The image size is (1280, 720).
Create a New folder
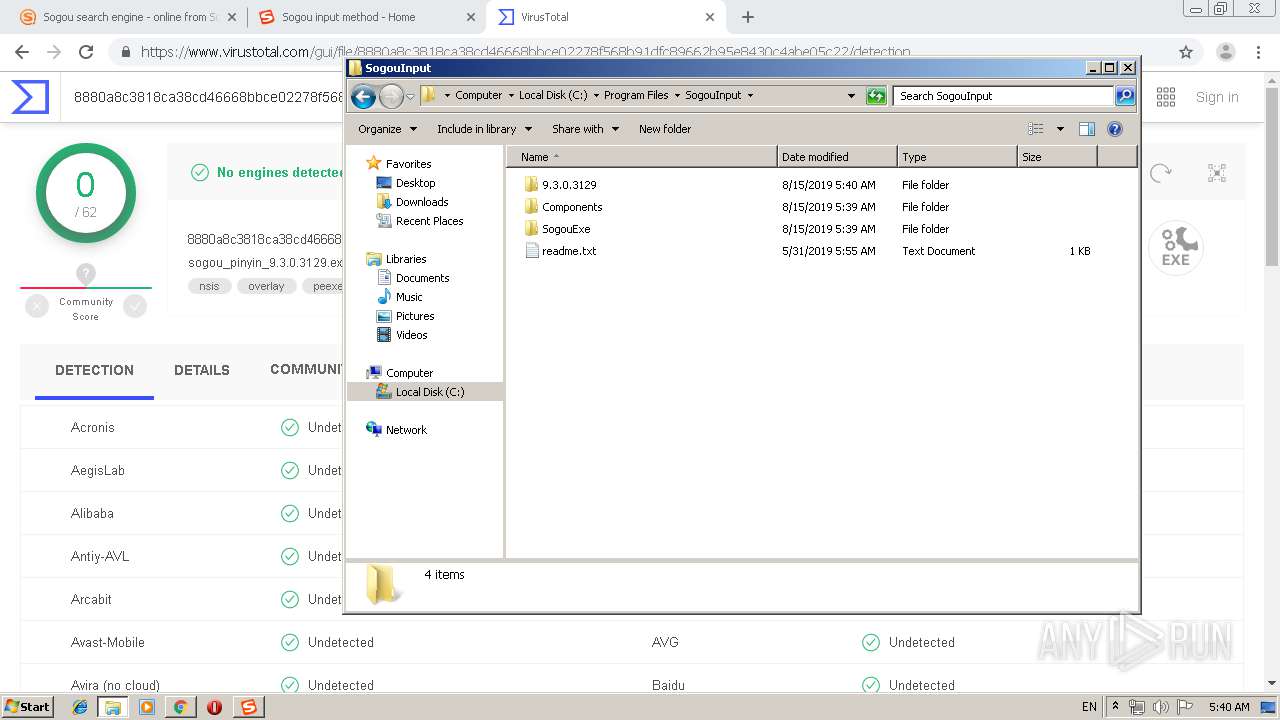[x=665, y=129]
